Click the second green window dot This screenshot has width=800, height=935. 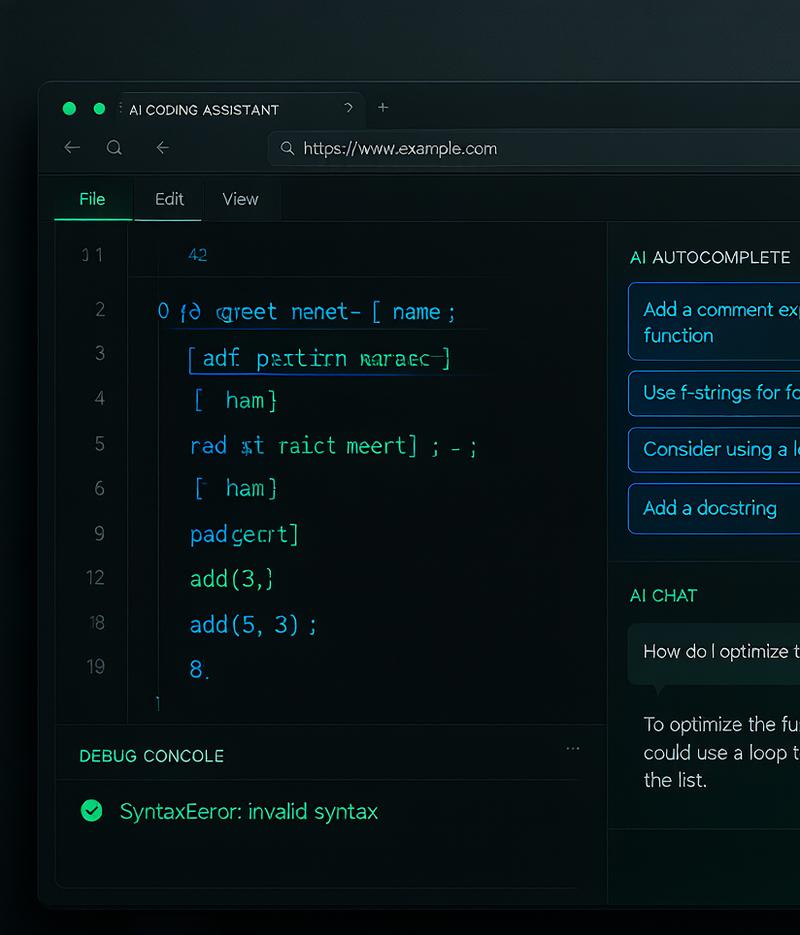[100, 109]
